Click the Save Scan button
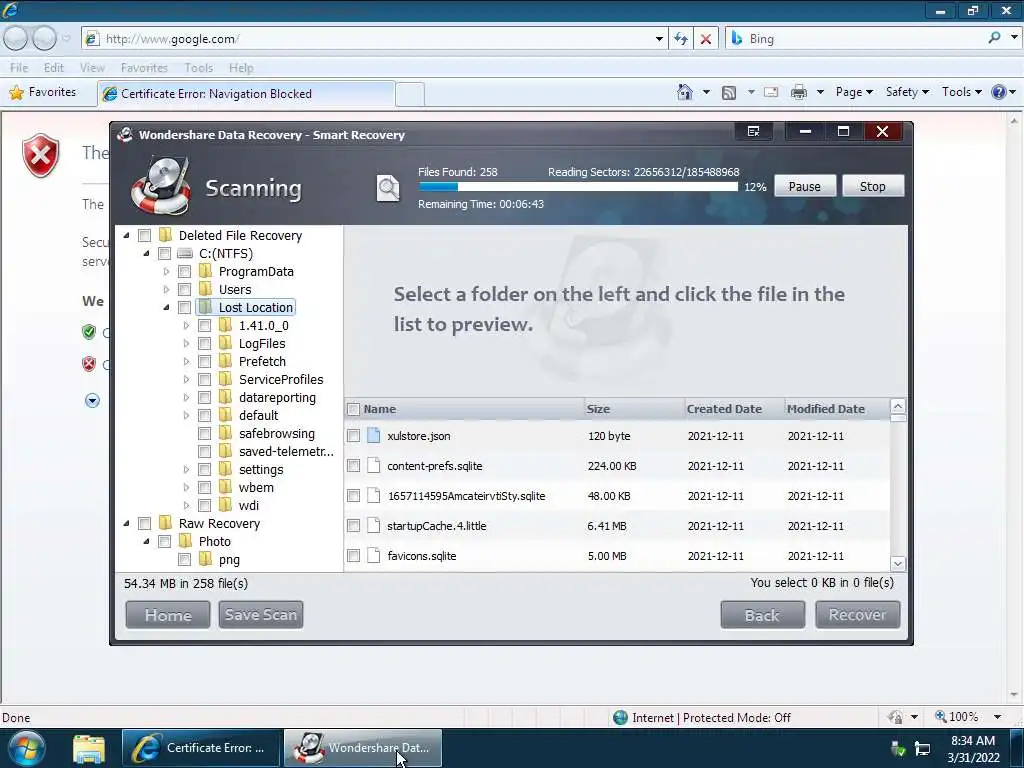This screenshot has height=768, width=1024. point(261,615)
